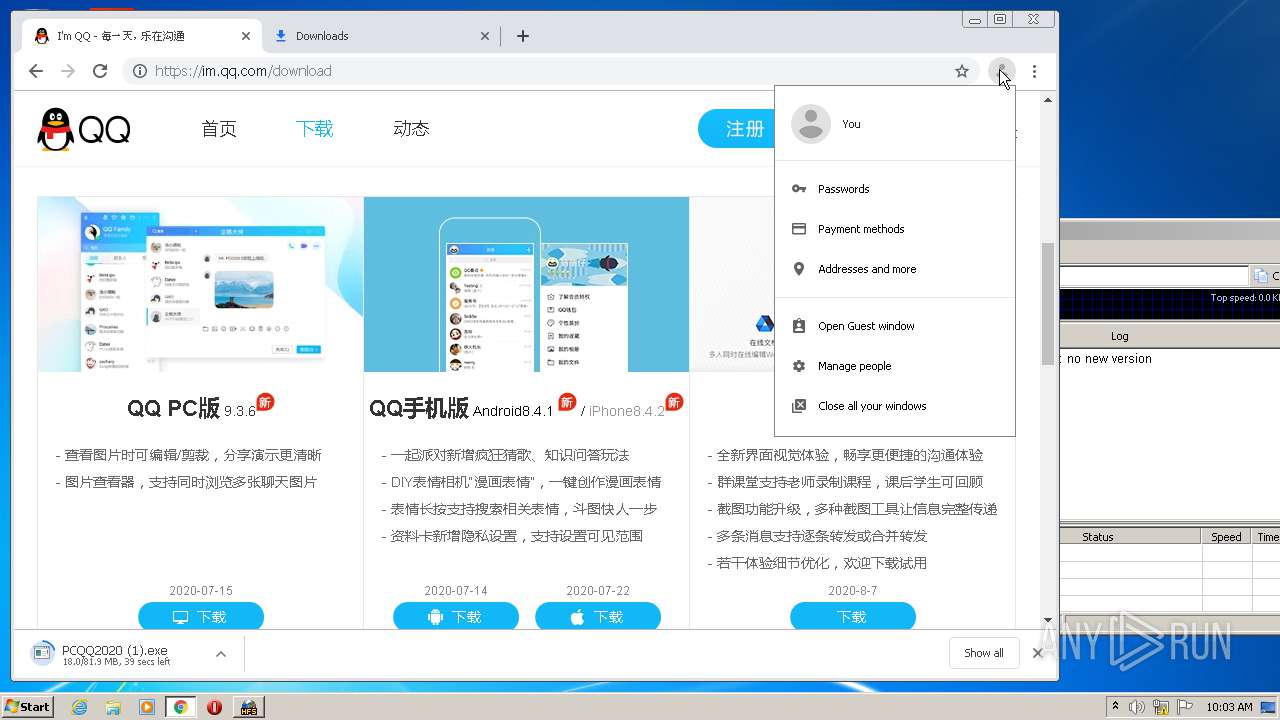Image resolution: width=1280 pixels, height=720 pixels.
Task: Bookmark this page with the star icon
Action: coord(962,71)
